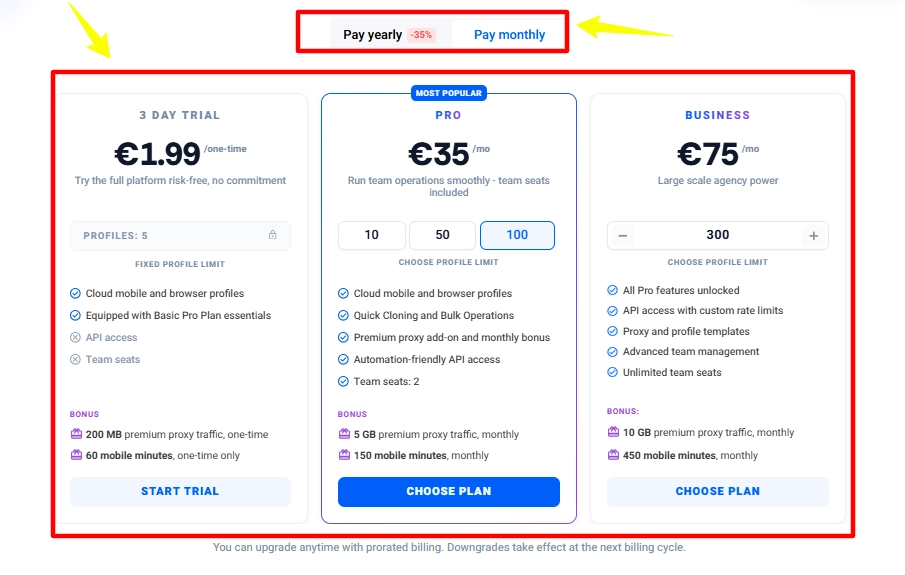This screenshot has width=905, height=575.
Task: Switch billing to Pay monthly
Action: click(509, 35)
